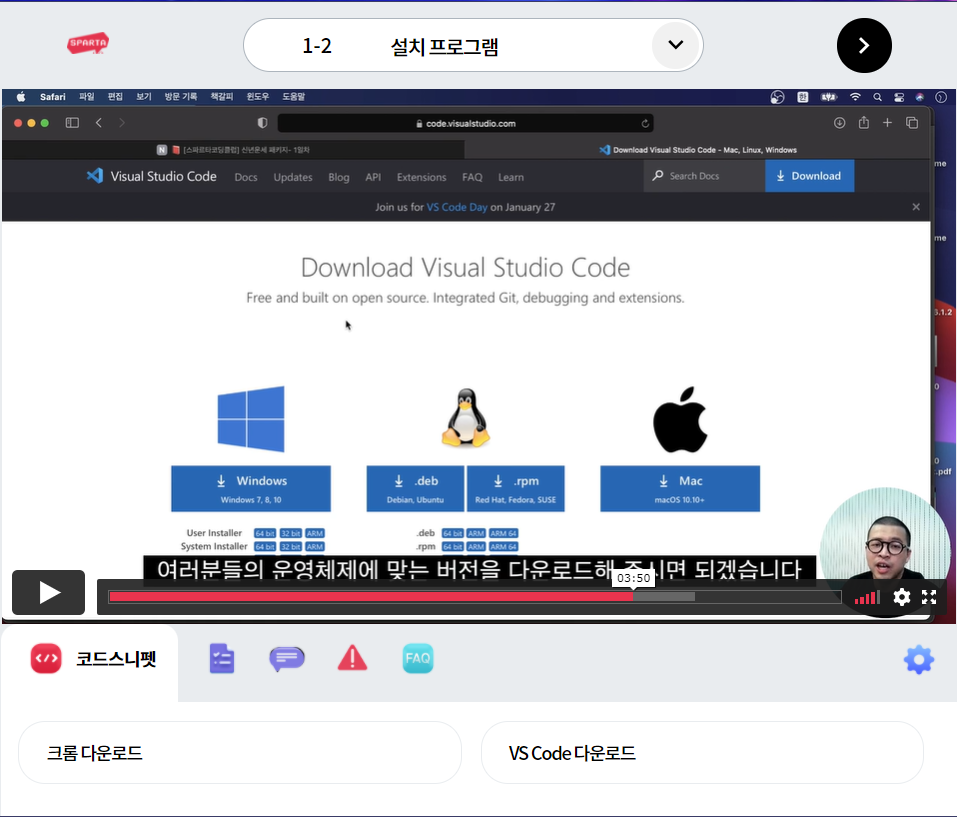Reload the page in Safari

[x=645, y=123]
